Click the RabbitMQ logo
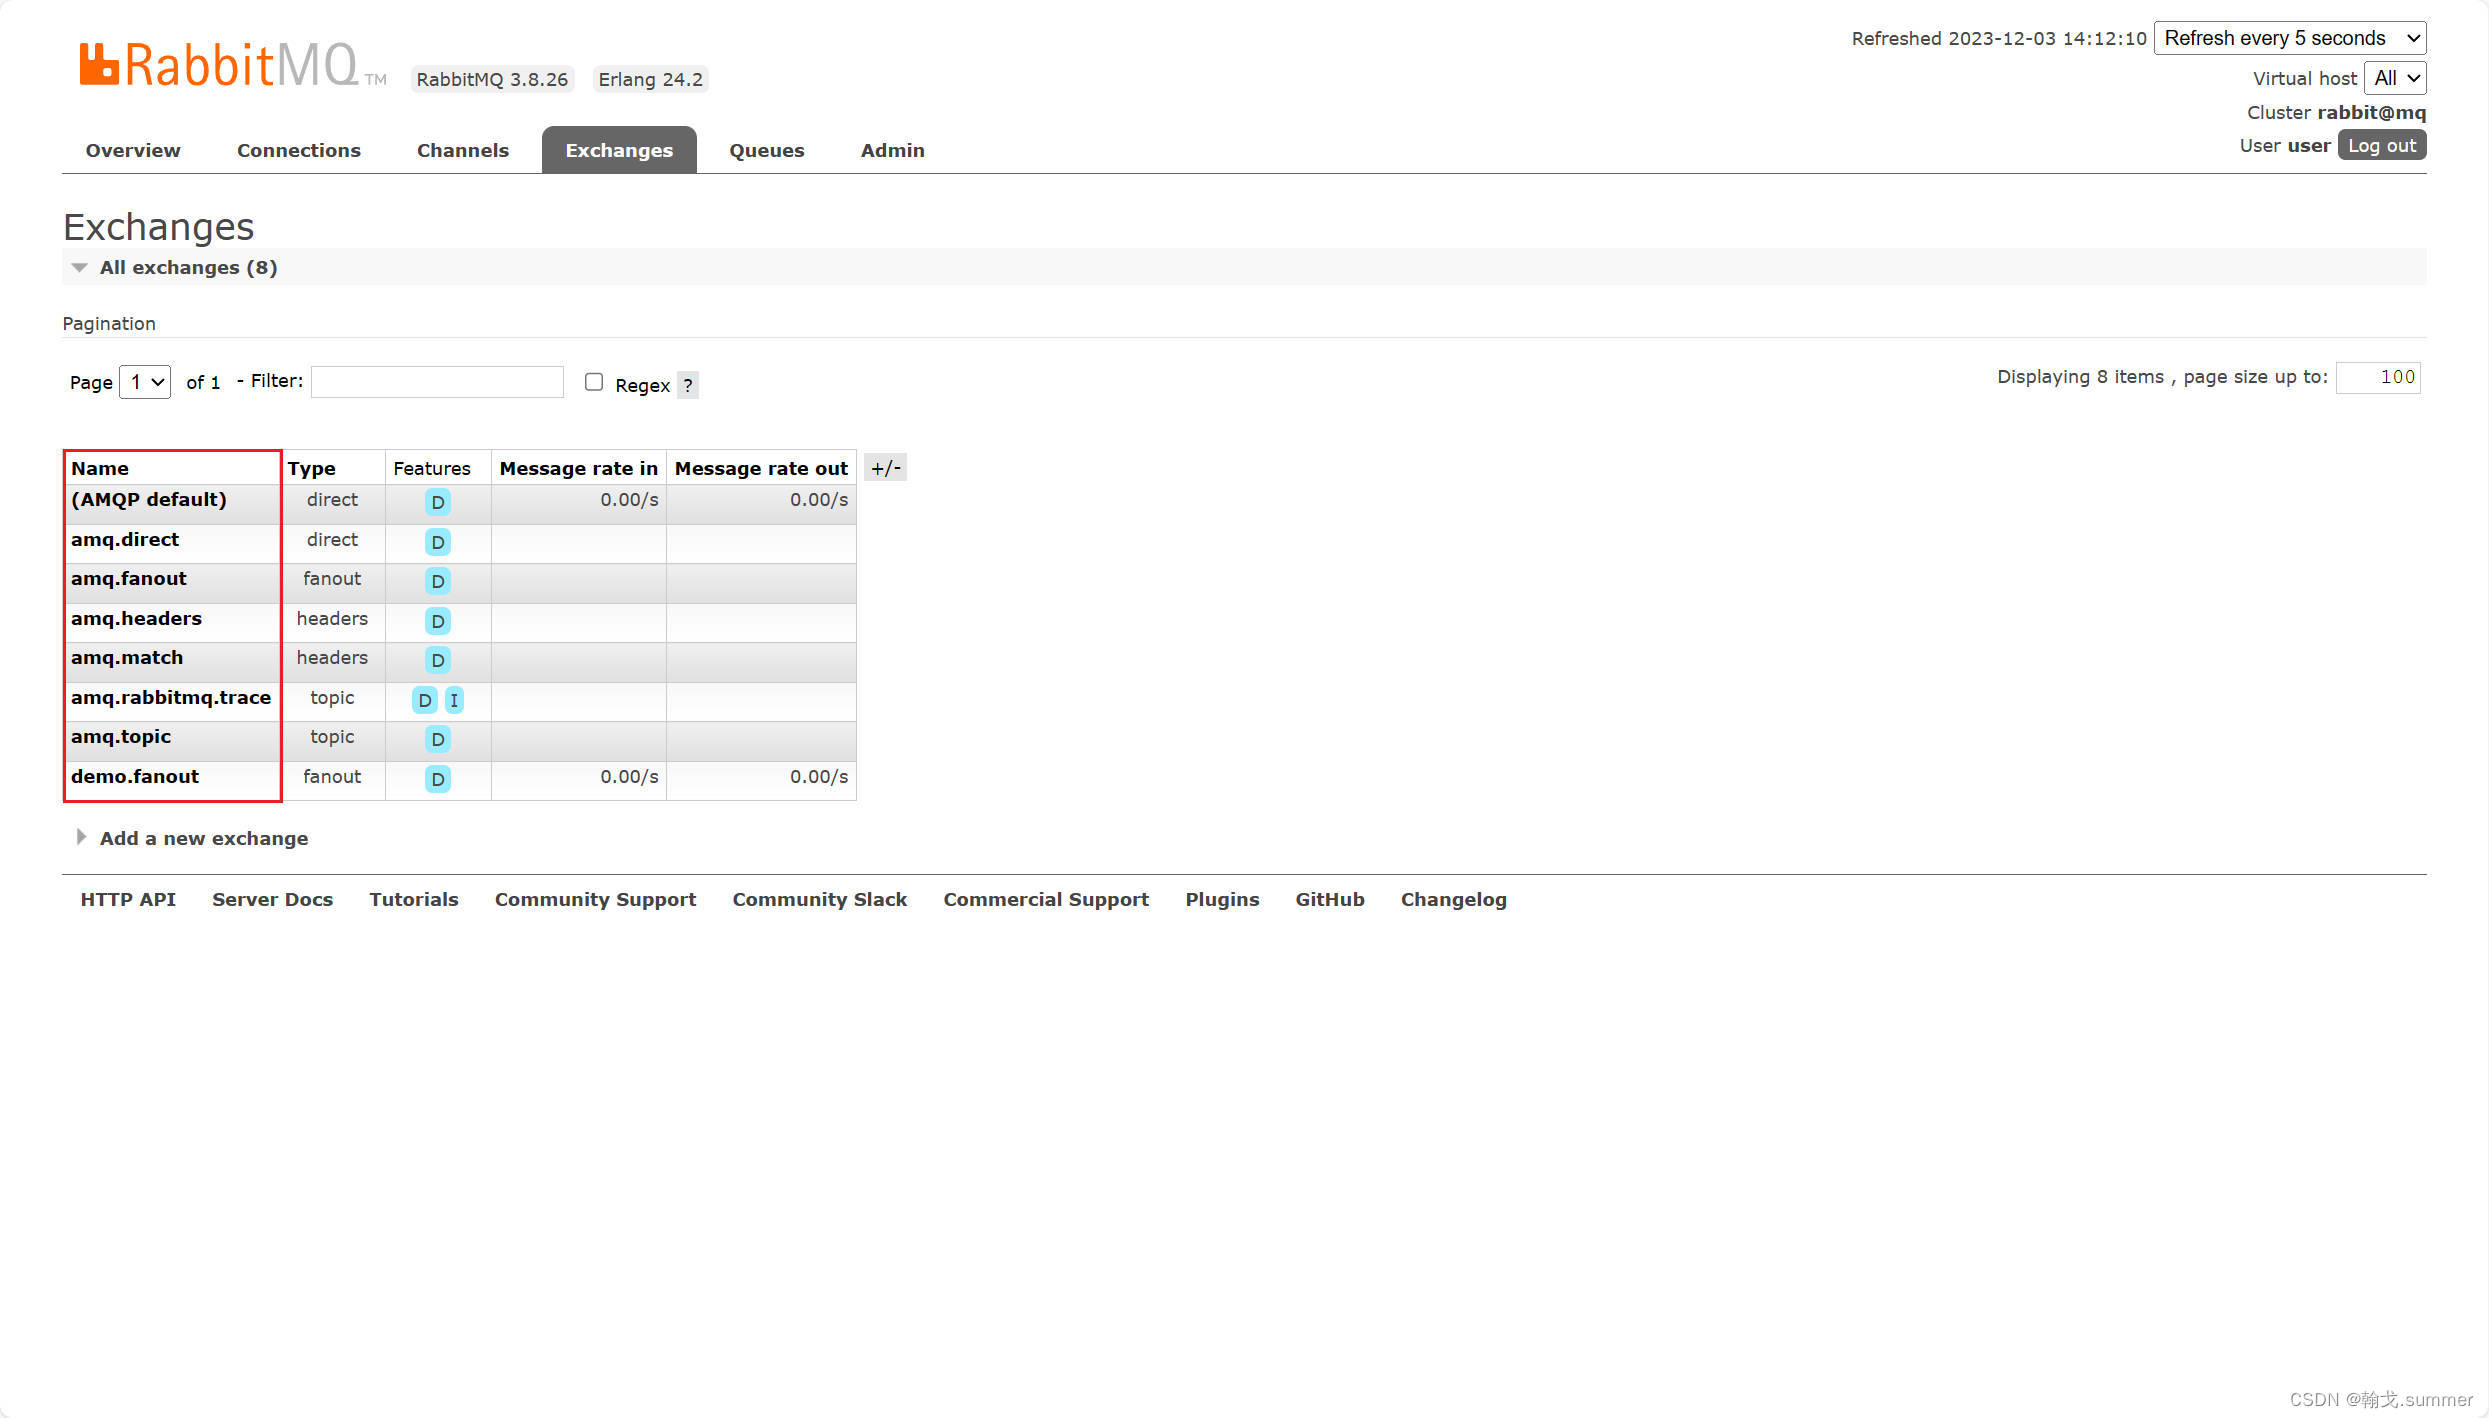Viewport: 2489px width, 1418px height. pos(232,66)
